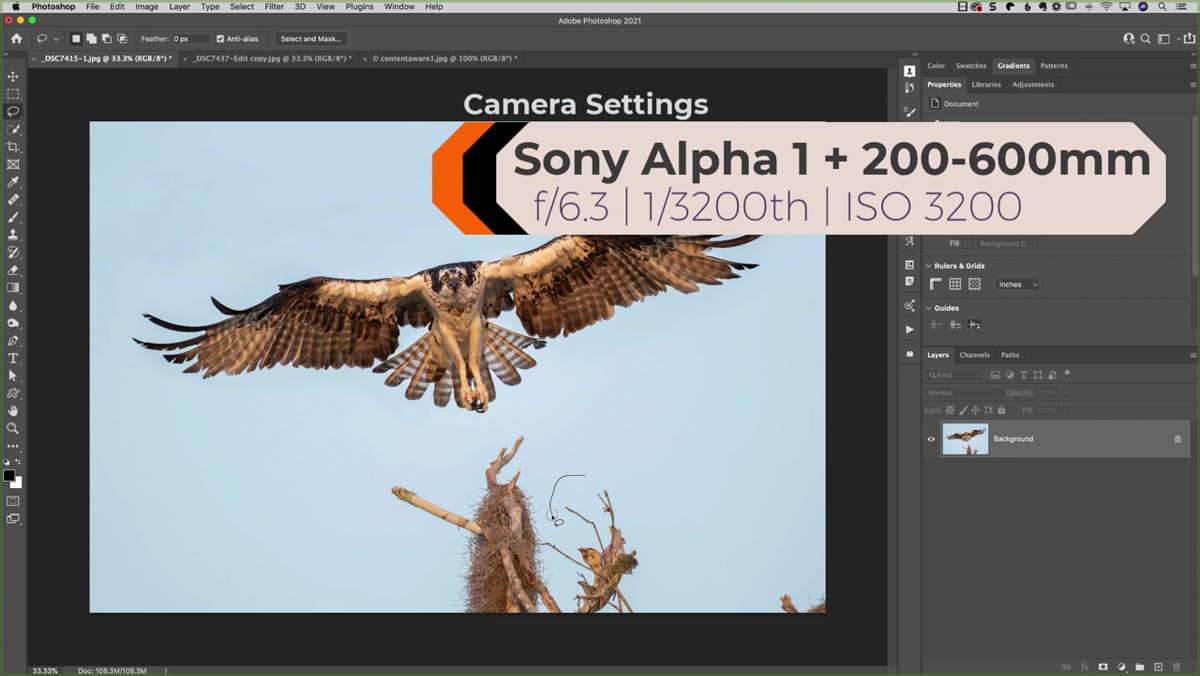Screen dimensions: 1200x676
Task: Click the 33.33% zoom level field
Action: [x=45, y=671]
